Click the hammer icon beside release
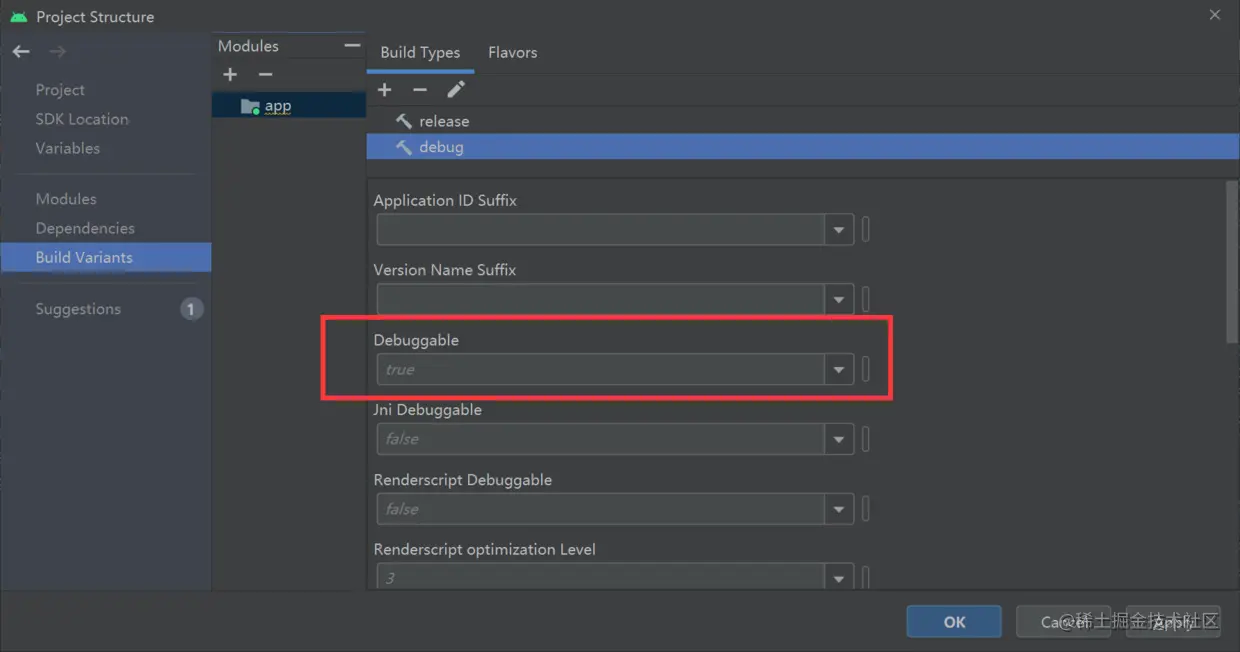 (404, 121)
